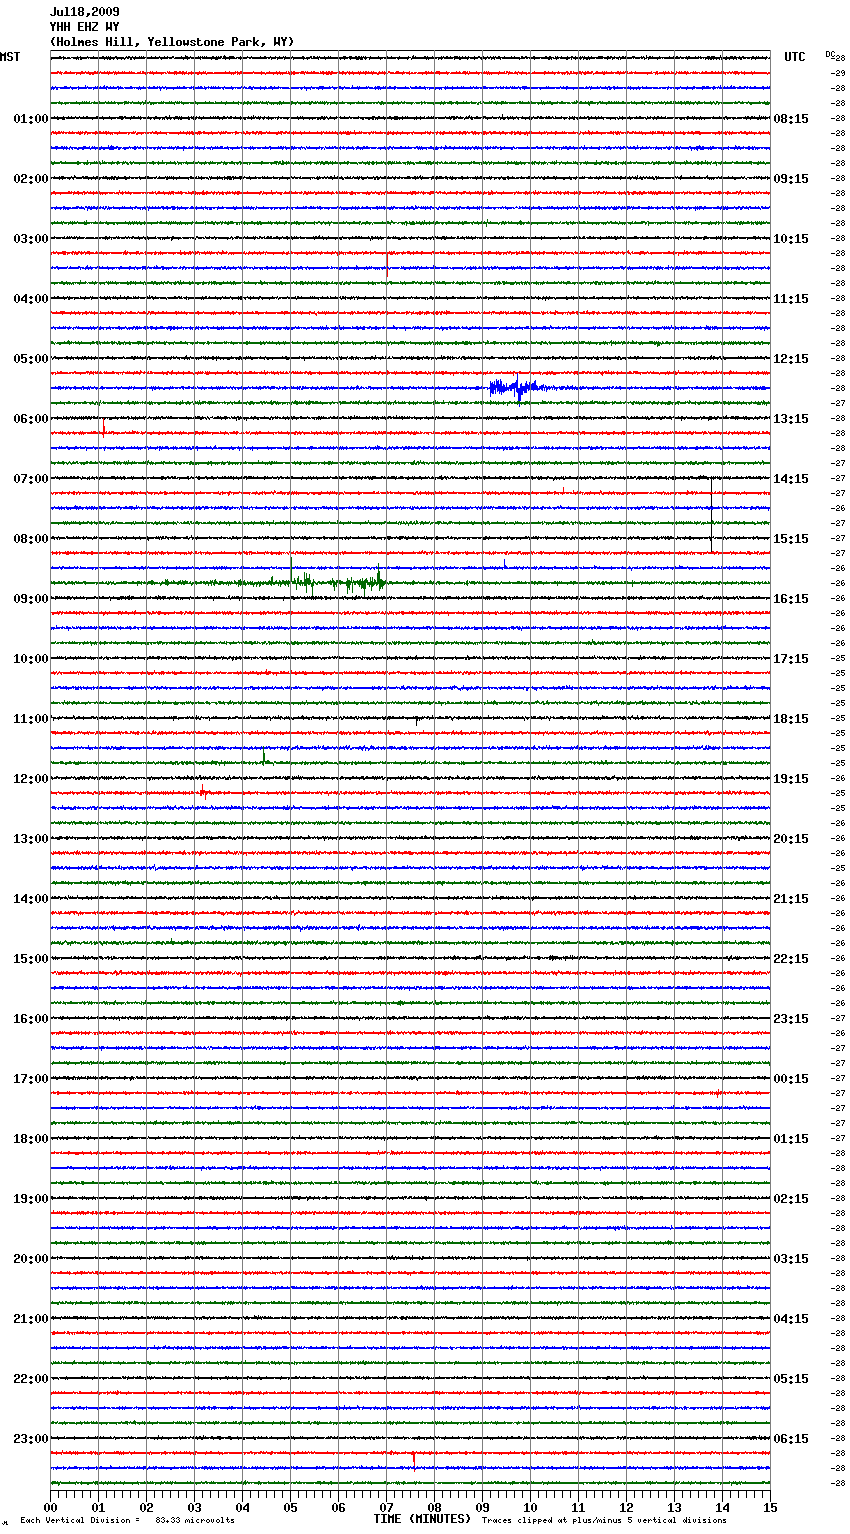This screenshot has height=1534, width=850.
Task: Select the "07:00" MST time label
Action: point(31,479)
